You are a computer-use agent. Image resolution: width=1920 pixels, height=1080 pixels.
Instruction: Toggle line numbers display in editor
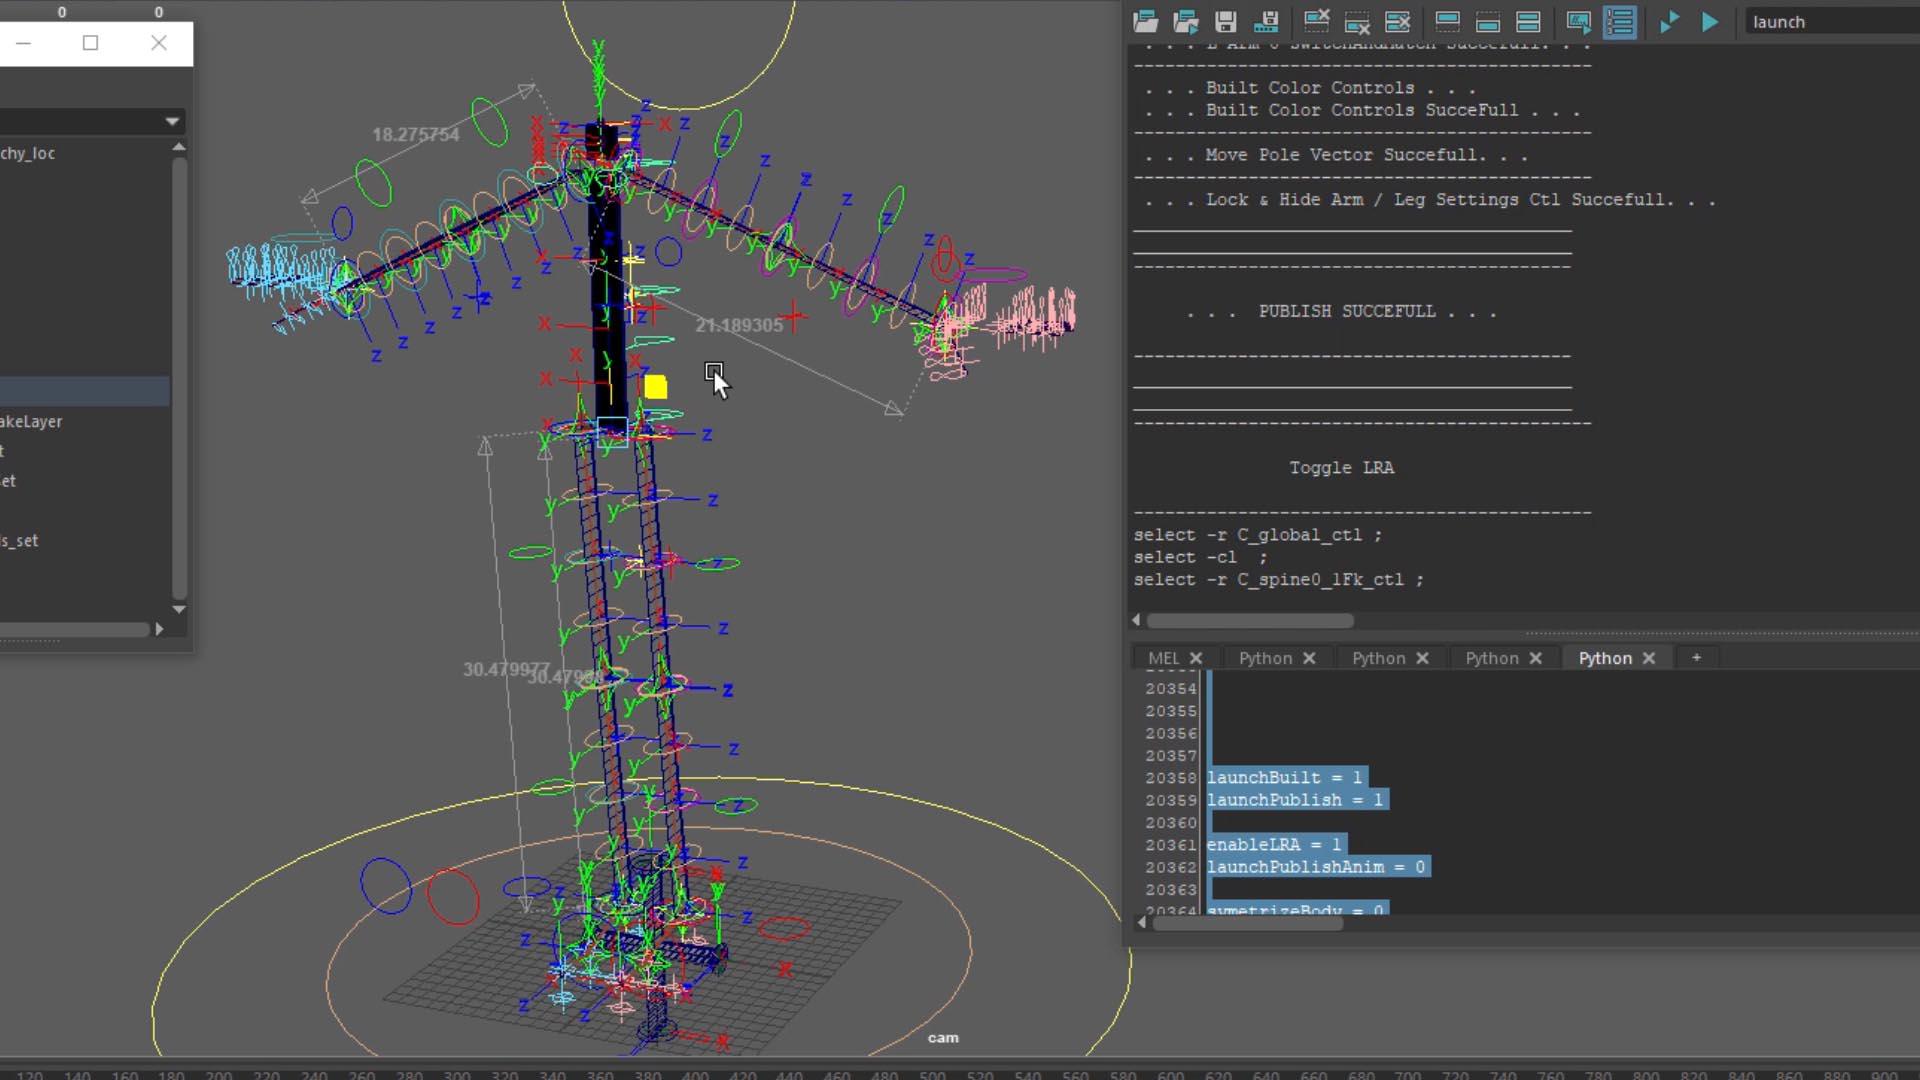[x=1620, y=22]
